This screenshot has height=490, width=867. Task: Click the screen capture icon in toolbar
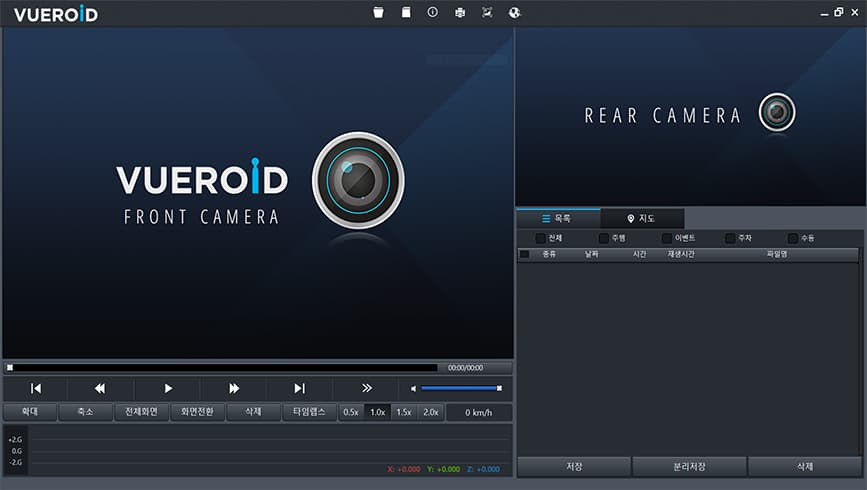pos(487,12)
